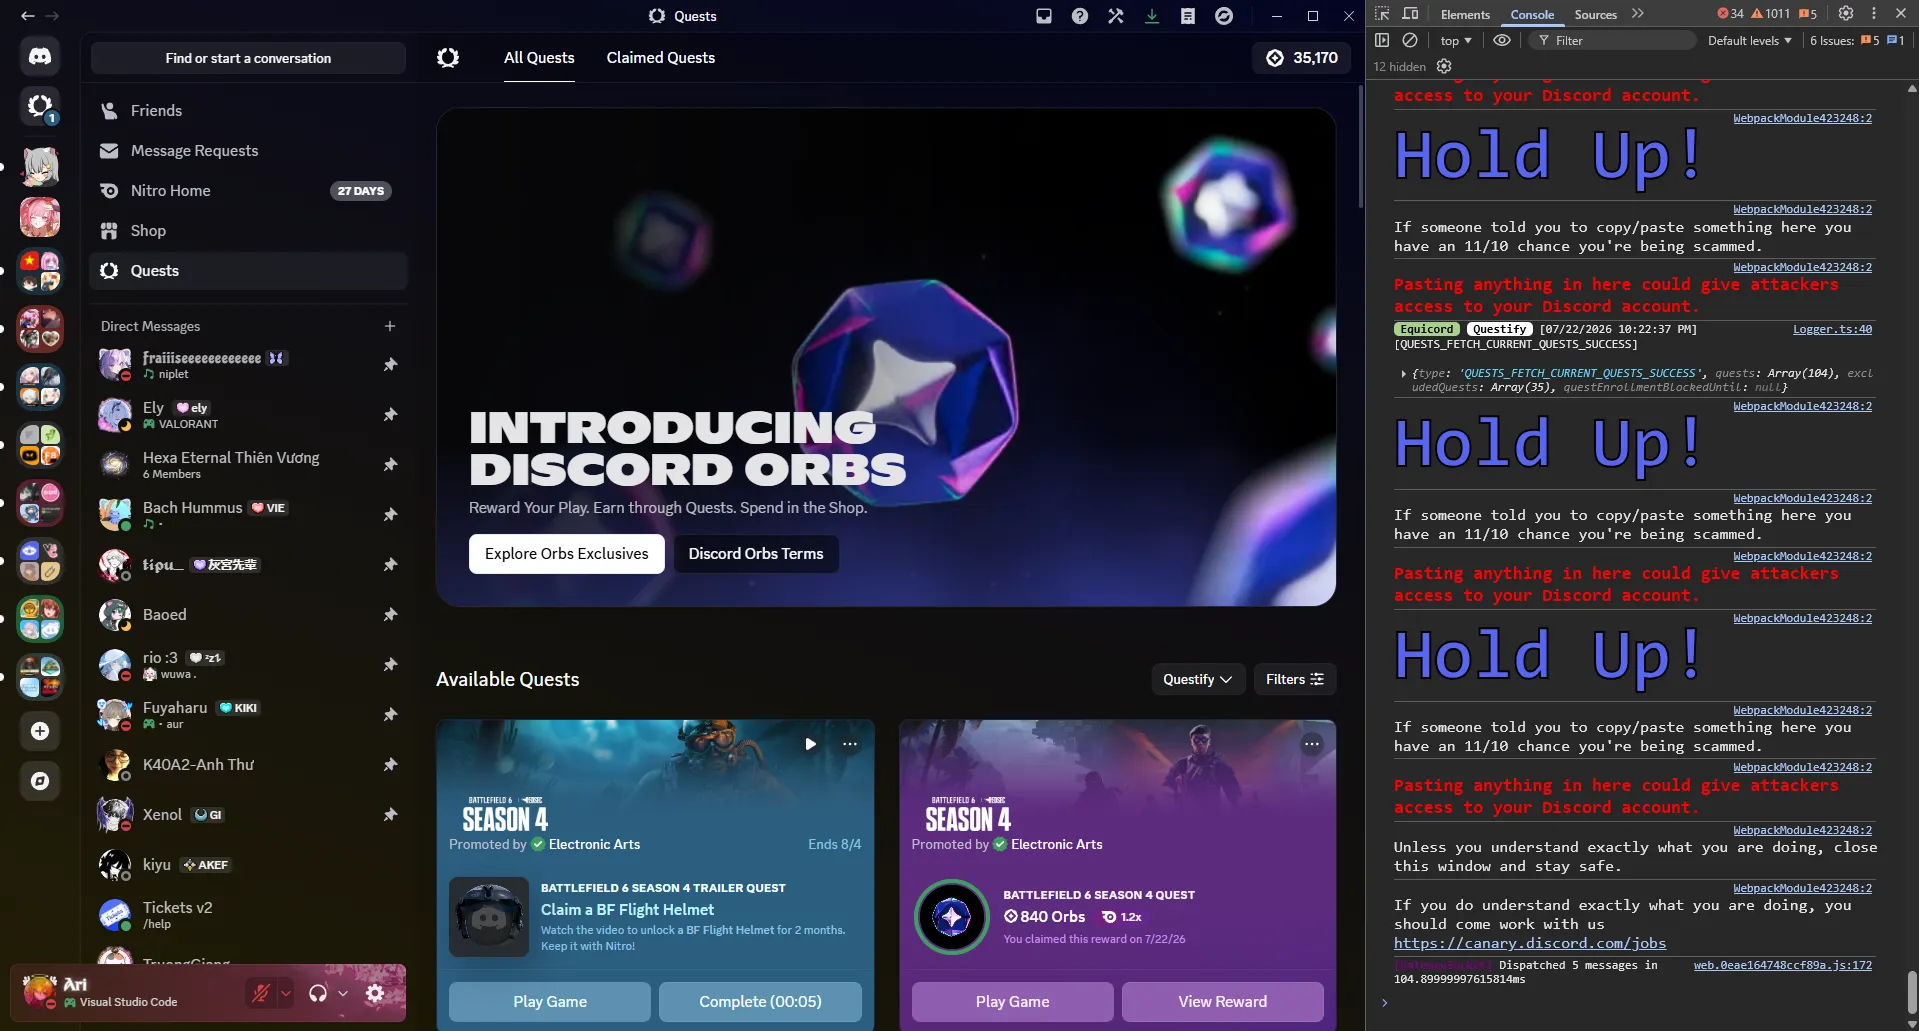Expand the QUESTS_FETCH_CURRENT_QUESTS_SUCCESS object
The height and width of the screenshot is (1031, 1919).
click(x=1404, y=373)
